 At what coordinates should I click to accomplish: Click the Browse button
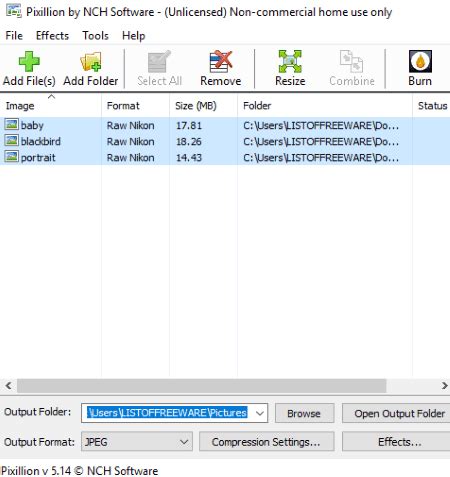click(304, 414)
